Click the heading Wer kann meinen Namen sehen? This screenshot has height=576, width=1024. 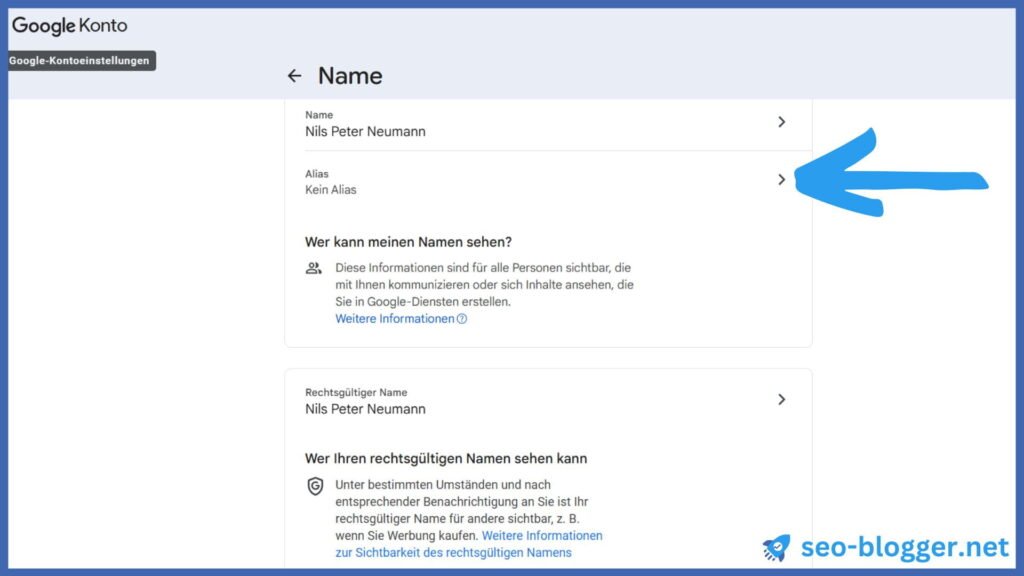coord(407,241)
